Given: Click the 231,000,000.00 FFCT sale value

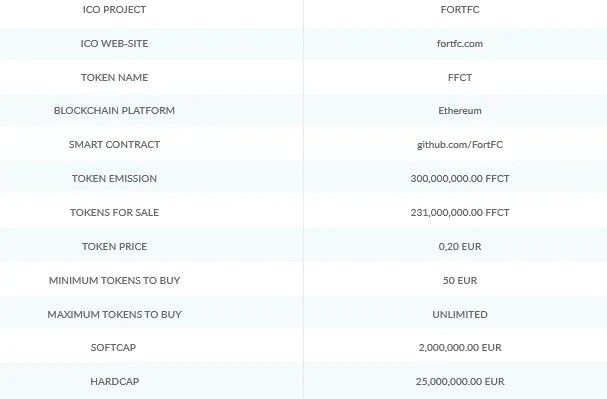Looking at the screenshot, I should click(x=460, y=213).
